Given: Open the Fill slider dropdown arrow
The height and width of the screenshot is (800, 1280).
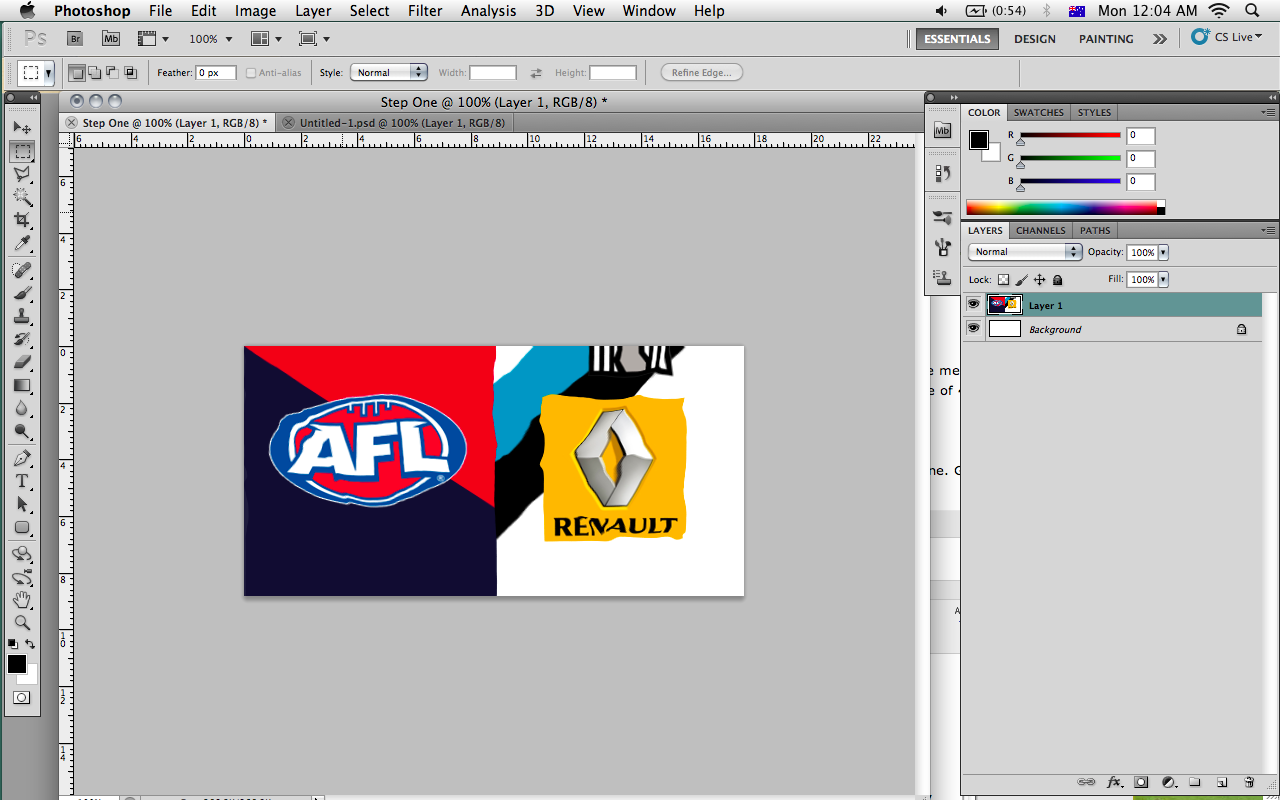Looking at the screenshot, I should pos(1162,280).
